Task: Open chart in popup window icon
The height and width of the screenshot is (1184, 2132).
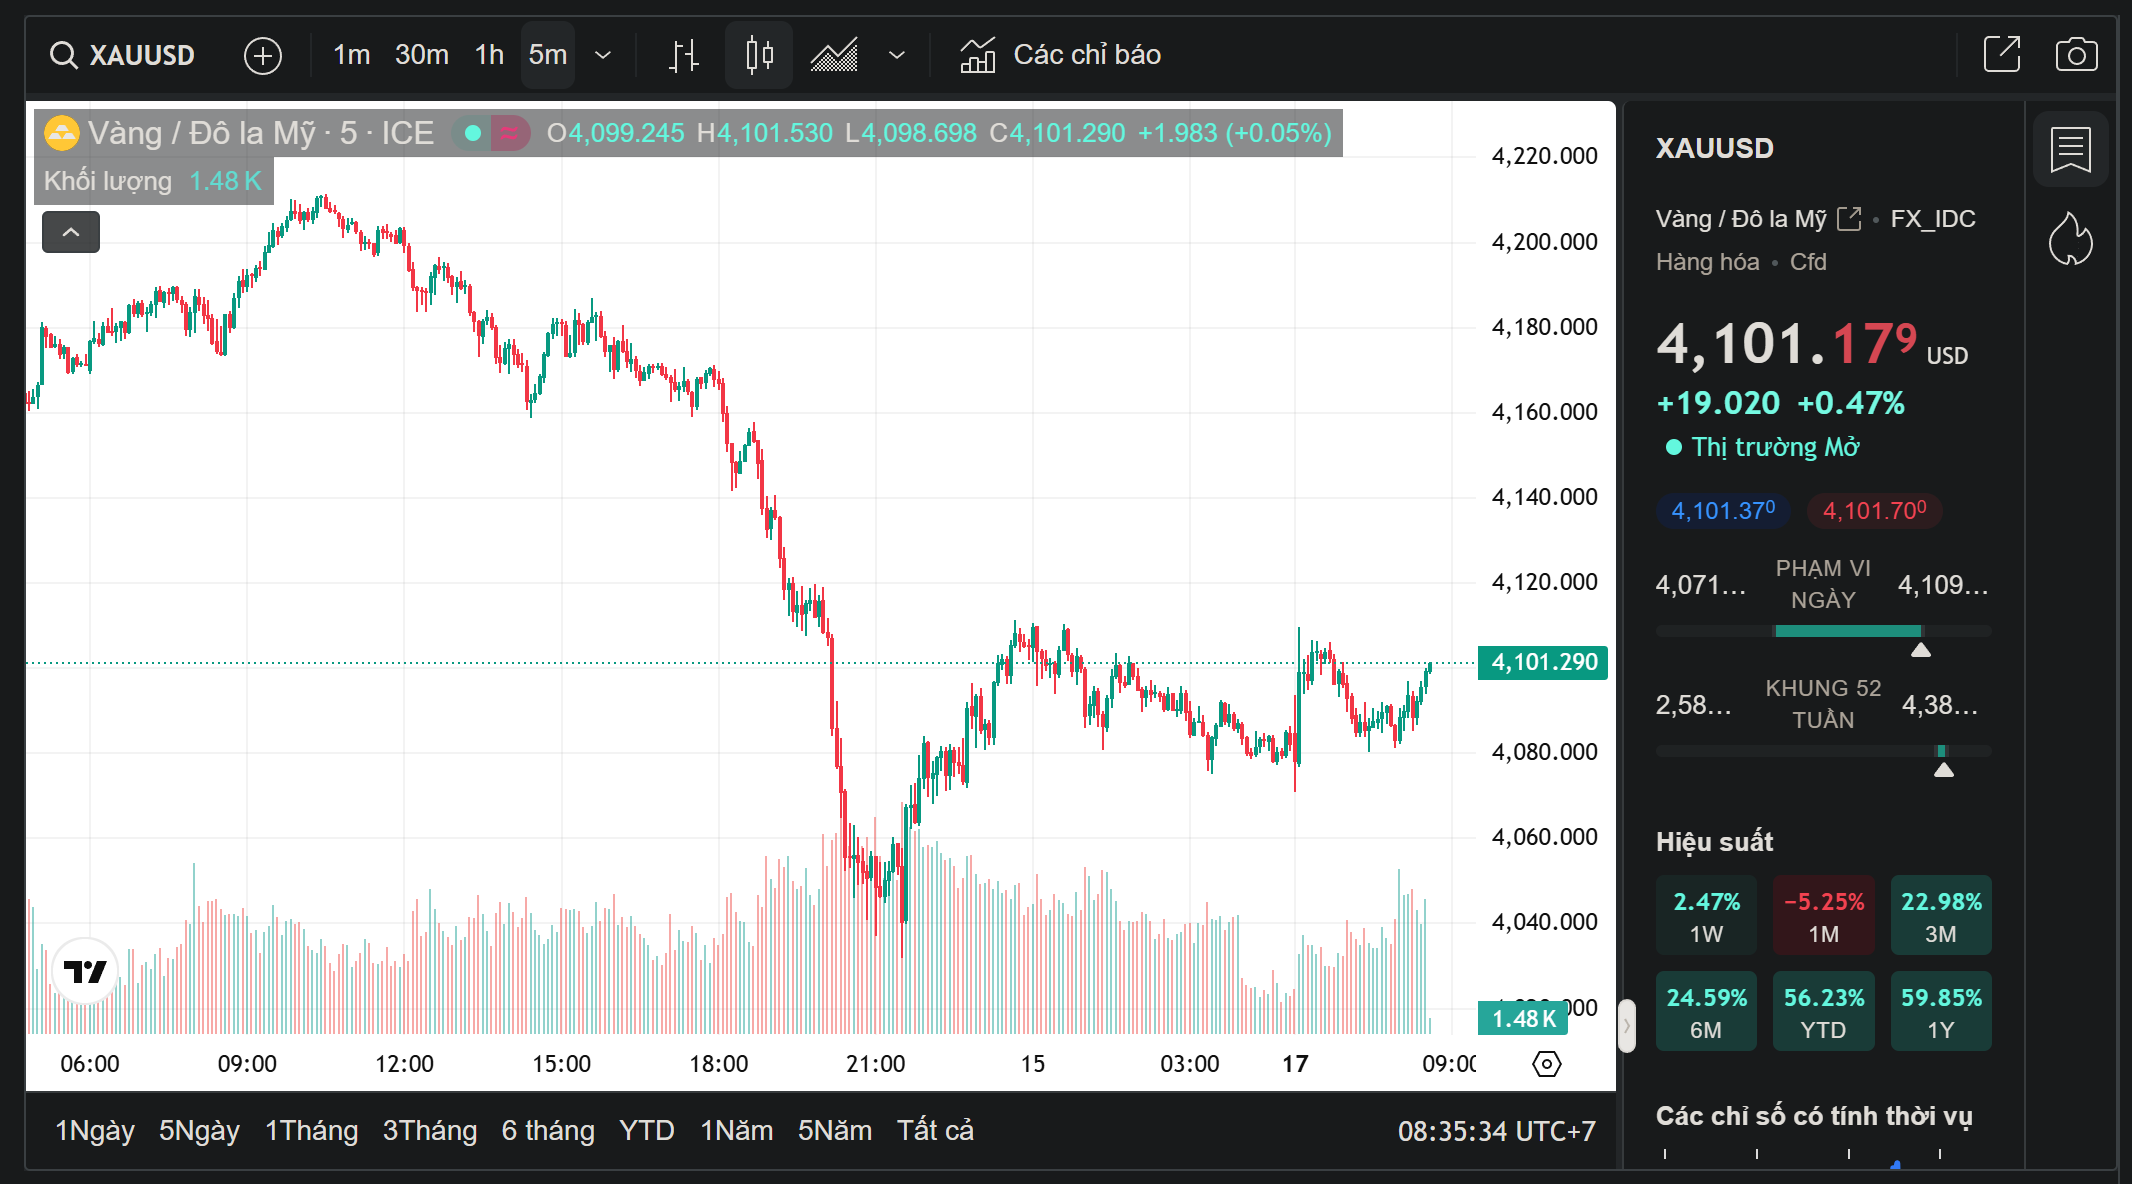Action: click(x=2002, y=55)
